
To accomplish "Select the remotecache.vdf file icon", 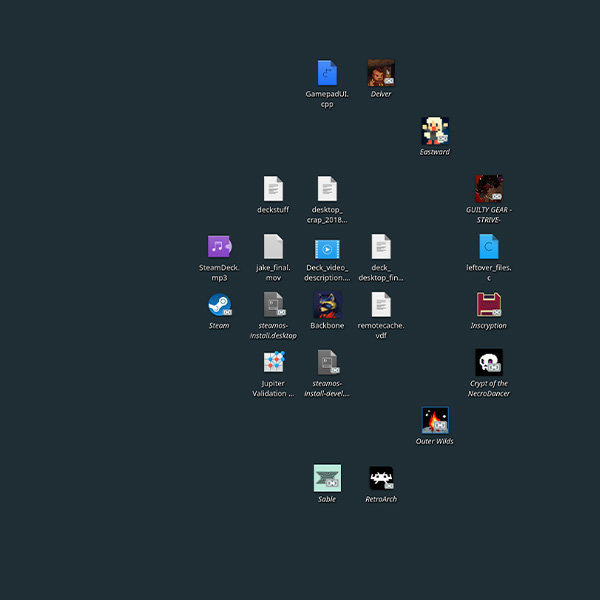I will click(x=381, y=304).
